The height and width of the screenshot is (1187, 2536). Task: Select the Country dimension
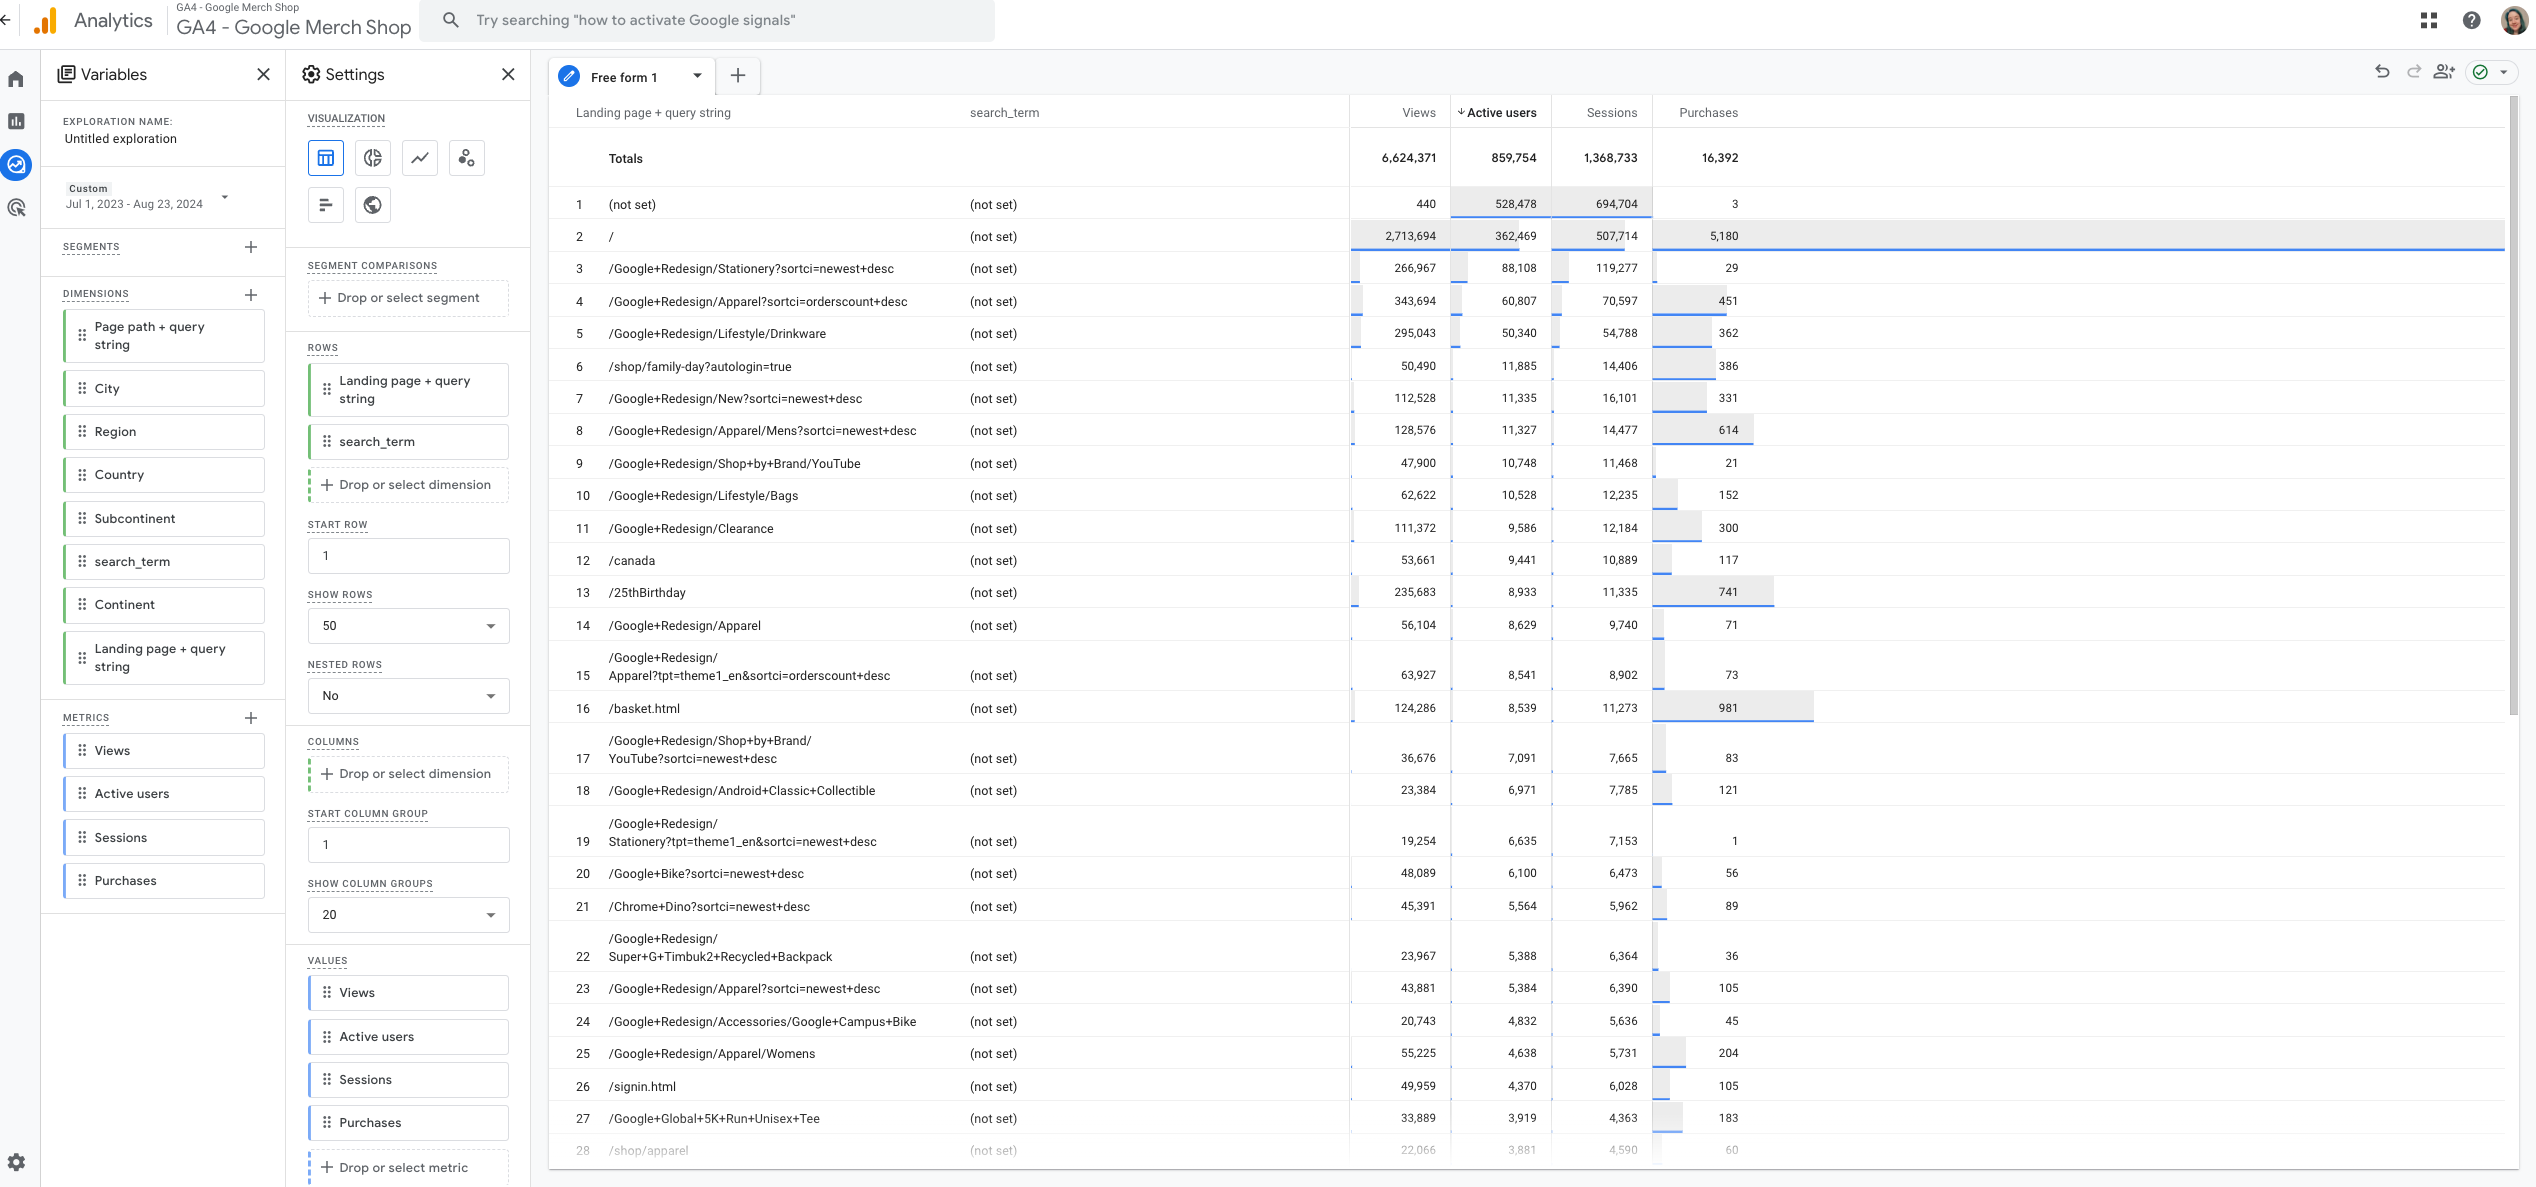[164, 475]
